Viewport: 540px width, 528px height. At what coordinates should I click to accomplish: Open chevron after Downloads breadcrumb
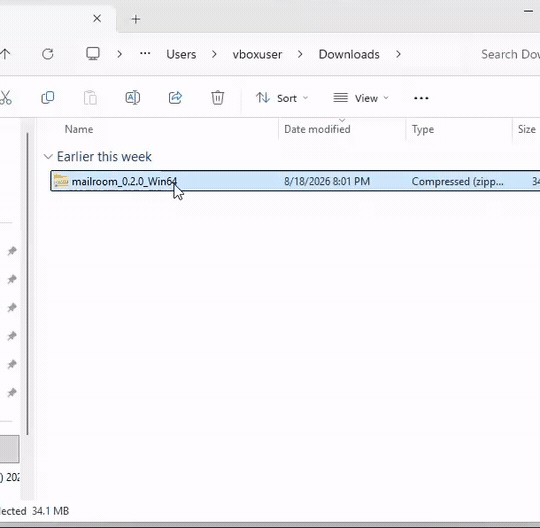[x=398, y=54]
